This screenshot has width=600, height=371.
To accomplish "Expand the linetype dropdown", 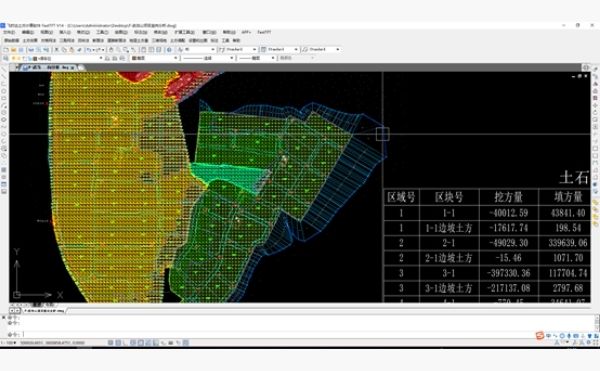I will pos(209,58).
